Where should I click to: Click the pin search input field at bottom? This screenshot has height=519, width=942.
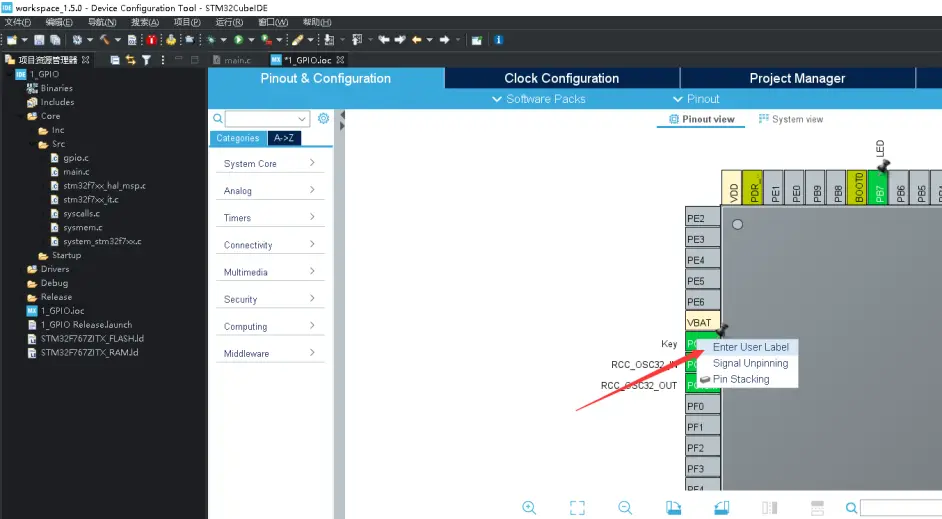coord(901,508)
